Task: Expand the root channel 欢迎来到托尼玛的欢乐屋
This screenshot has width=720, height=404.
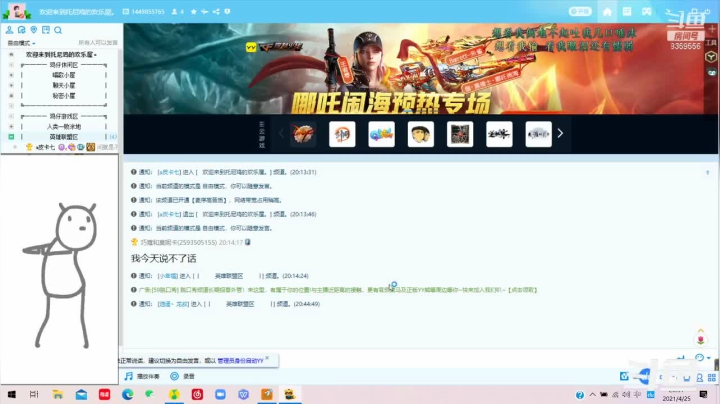Action: pos(62,55)
